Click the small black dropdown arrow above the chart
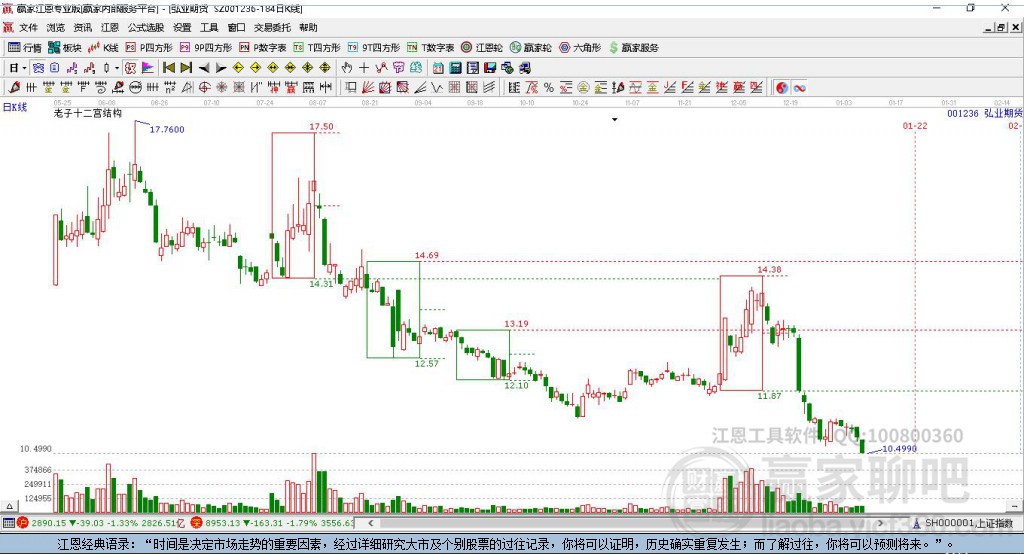The image size is (1024, 554). [615, 120]
